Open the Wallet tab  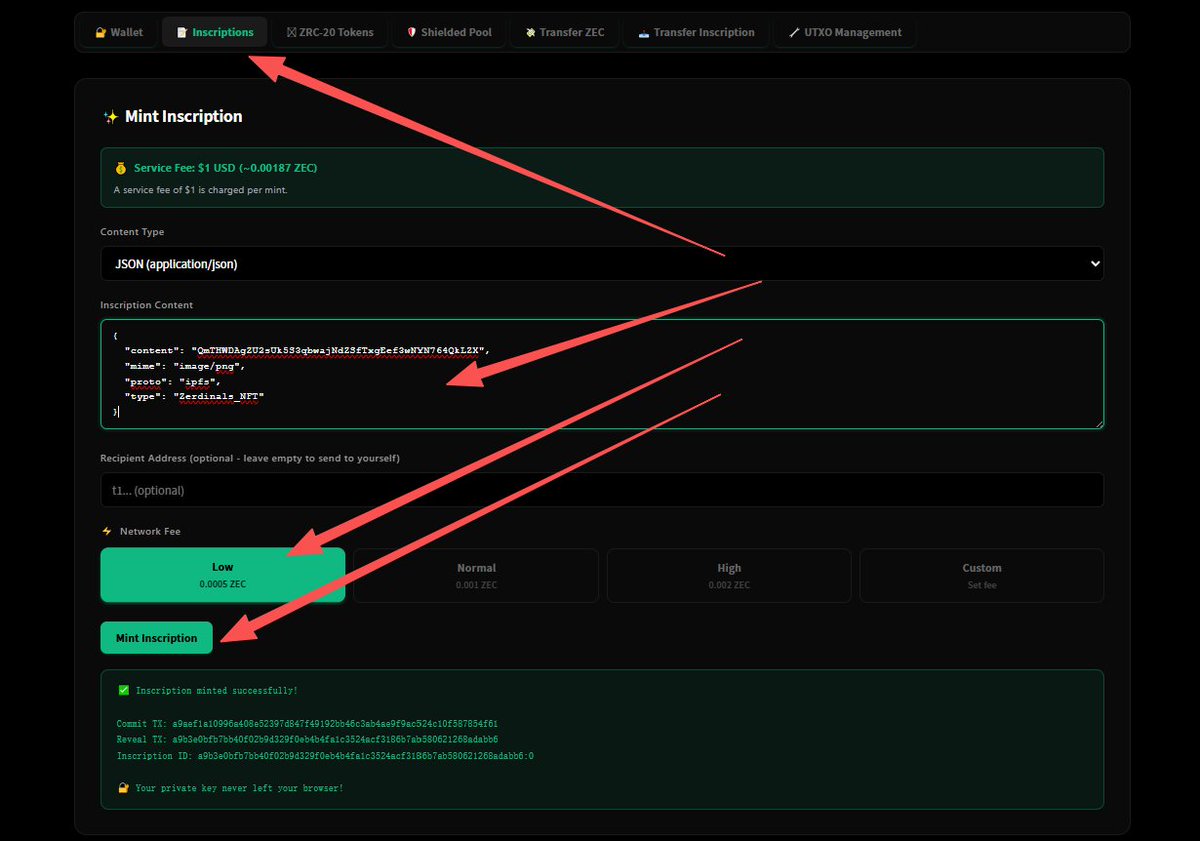tap(119, 32)
